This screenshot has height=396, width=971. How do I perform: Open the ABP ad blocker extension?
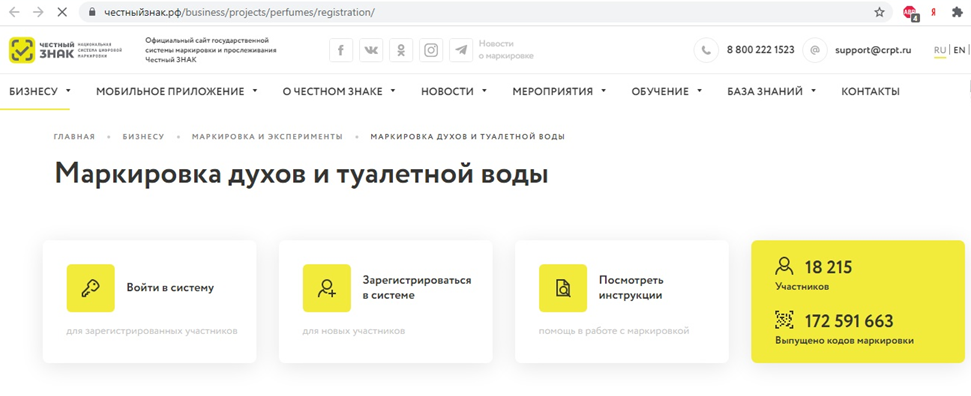(910, 12)
